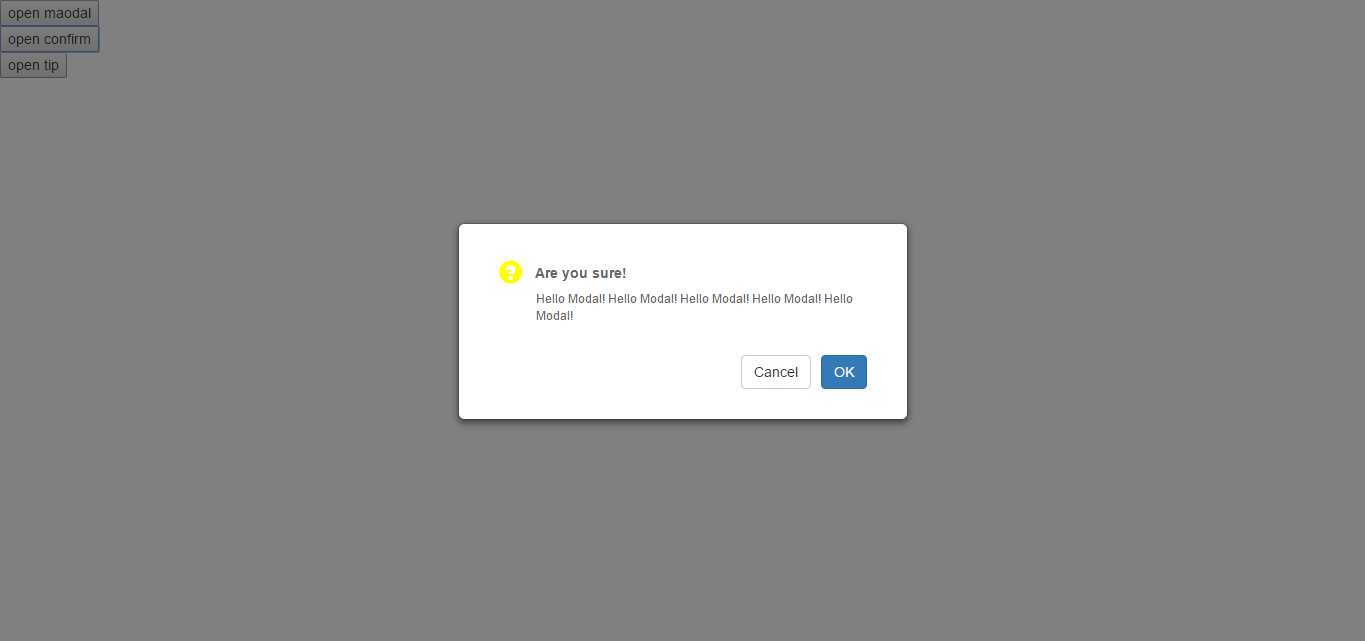Reopen the confirm via 'open confirm'
This screenshot has height=641, width=1365.
[49, 39]
